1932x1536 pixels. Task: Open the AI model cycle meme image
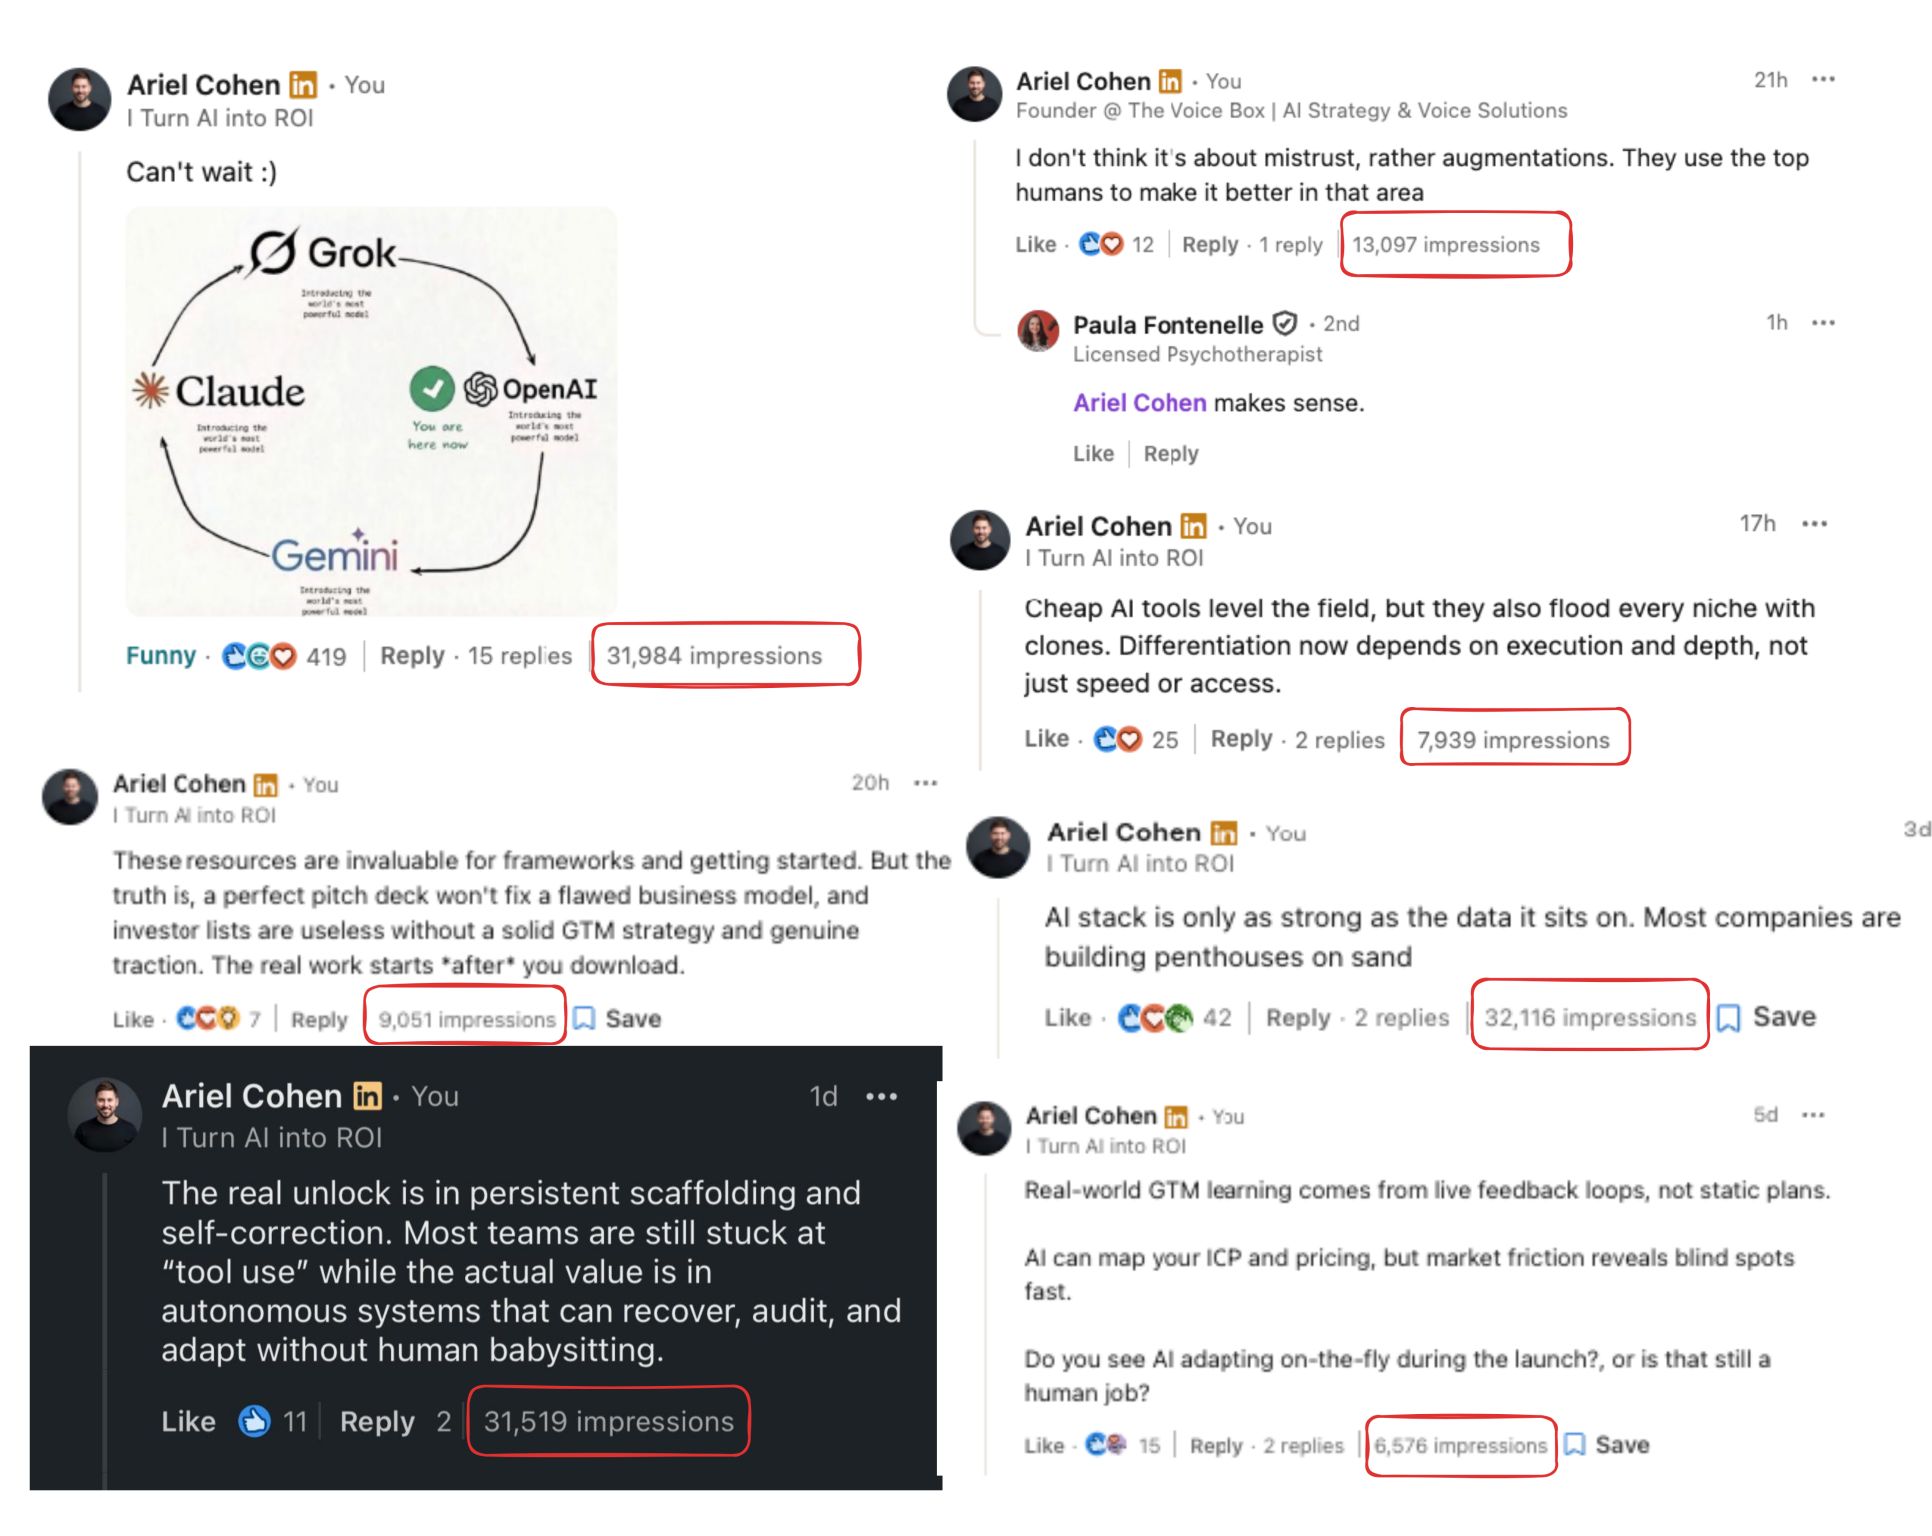click(x=371, y=411)
